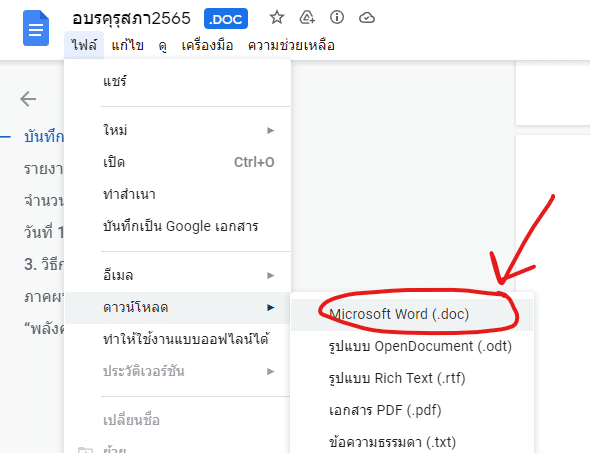Select outline item starting with ภาคผ
590x453 pixels.
(x=44, y=297)
